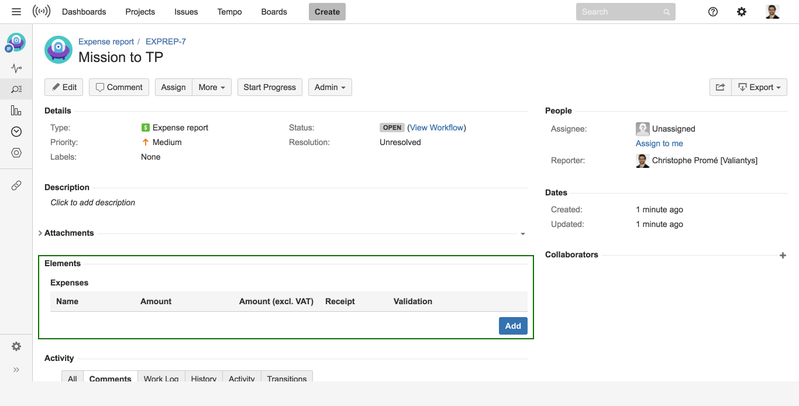The height and width of the screenshot is (406, 799).
Task: Click the Assign to me link
Action: [659, 144]
